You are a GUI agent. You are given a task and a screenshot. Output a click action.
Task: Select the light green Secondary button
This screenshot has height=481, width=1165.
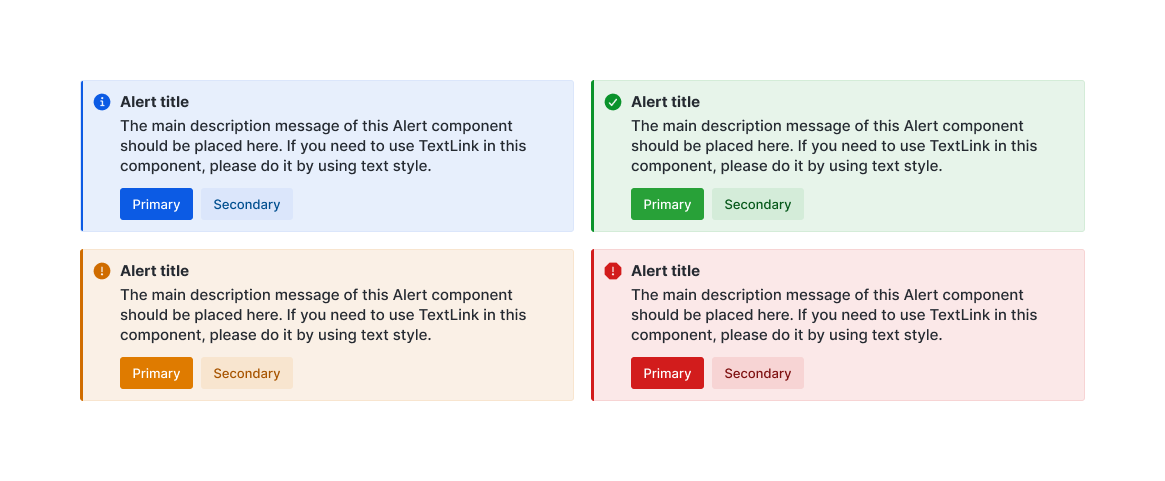coord(757,204)
